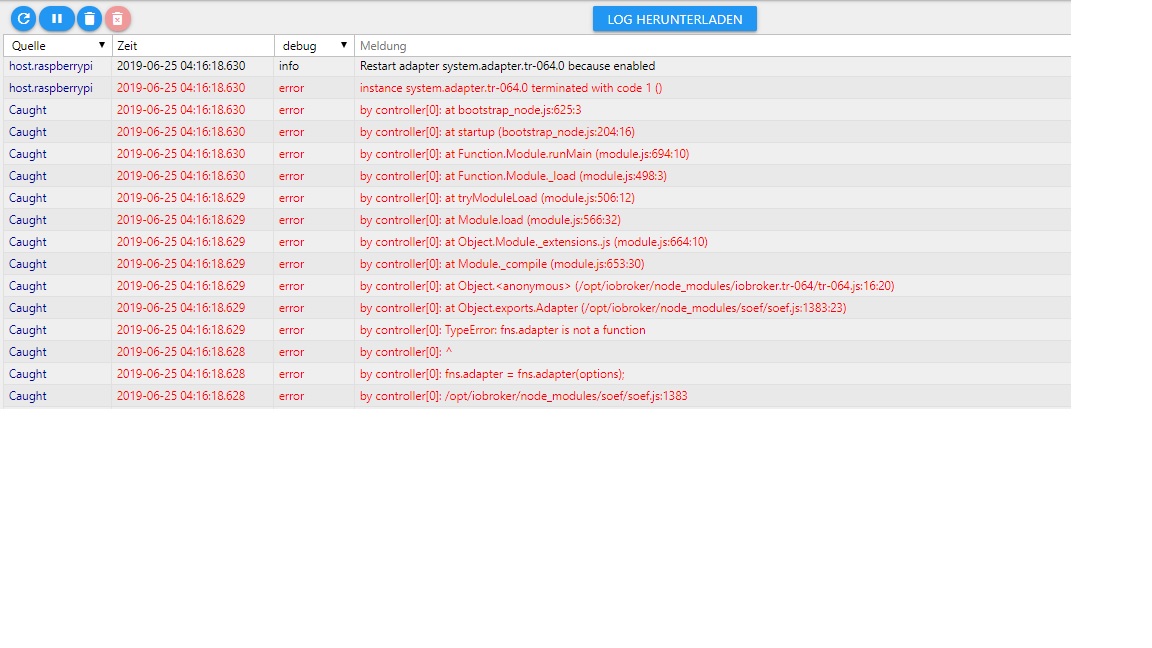This screenshot has width=1152, height=648.
Task: Select host.raspberrypi source in the terminated error row
Action: [x=51, y=88]
